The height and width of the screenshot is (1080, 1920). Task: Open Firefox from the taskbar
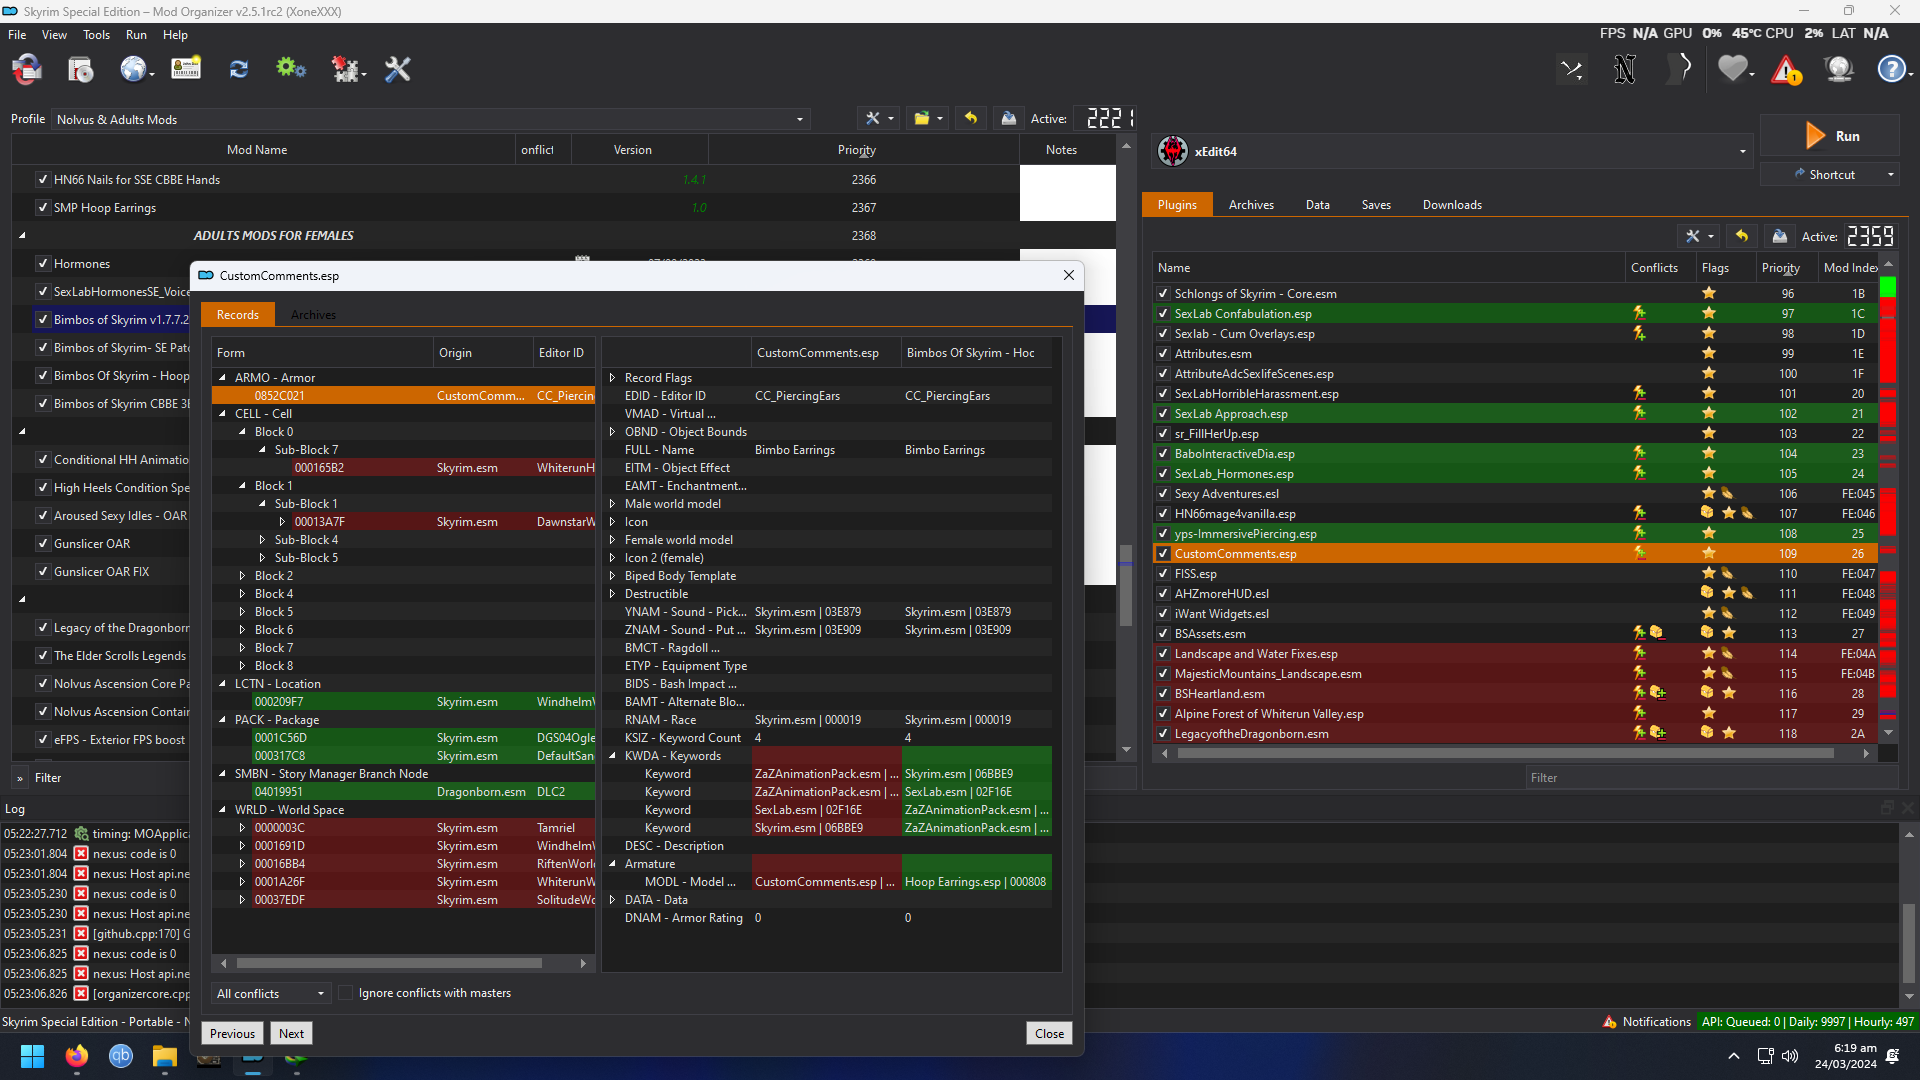tap(77, 1056)
